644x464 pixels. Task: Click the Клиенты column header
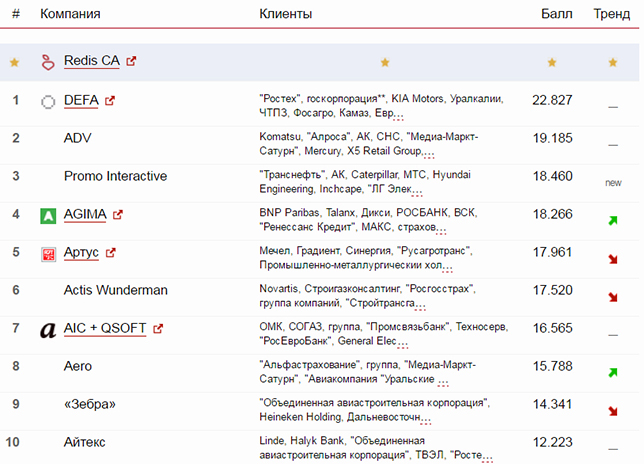pos(285,14)
